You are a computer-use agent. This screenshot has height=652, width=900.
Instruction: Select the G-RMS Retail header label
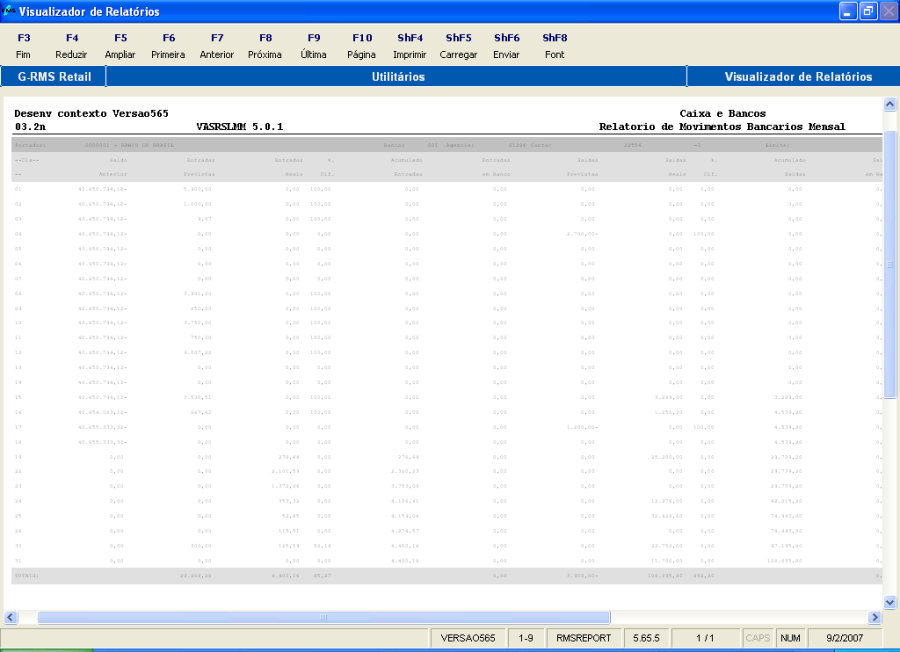[55, 76]
